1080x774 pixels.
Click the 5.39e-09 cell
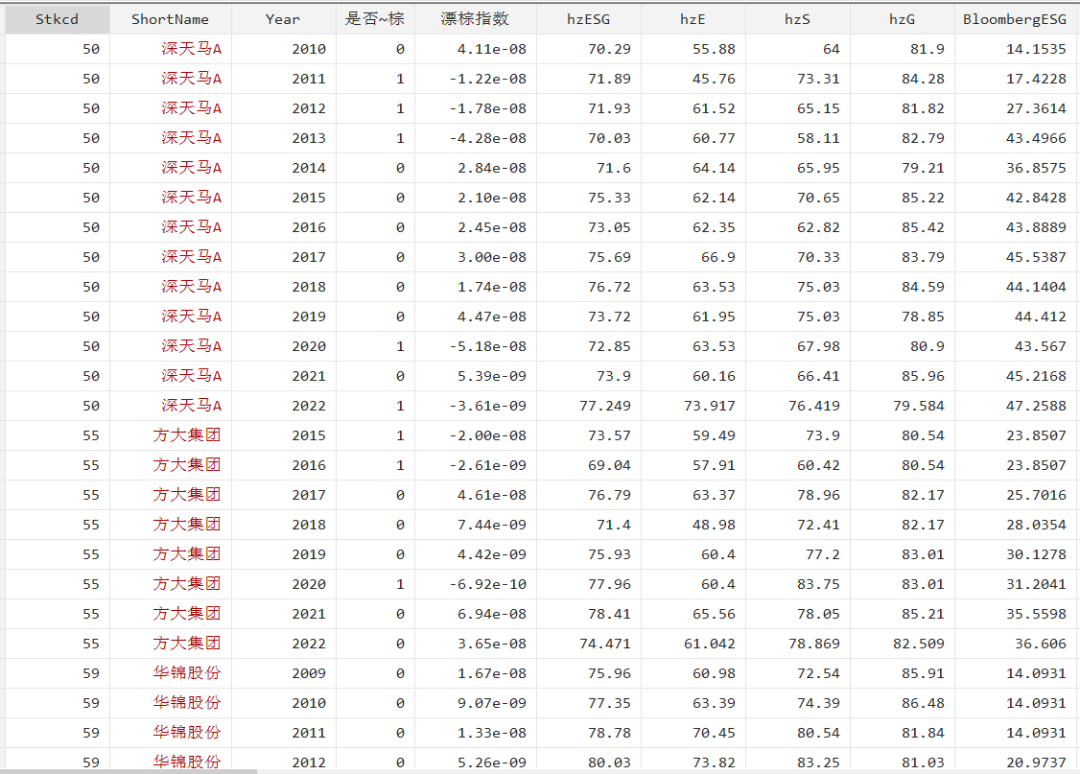coord(475,376)
